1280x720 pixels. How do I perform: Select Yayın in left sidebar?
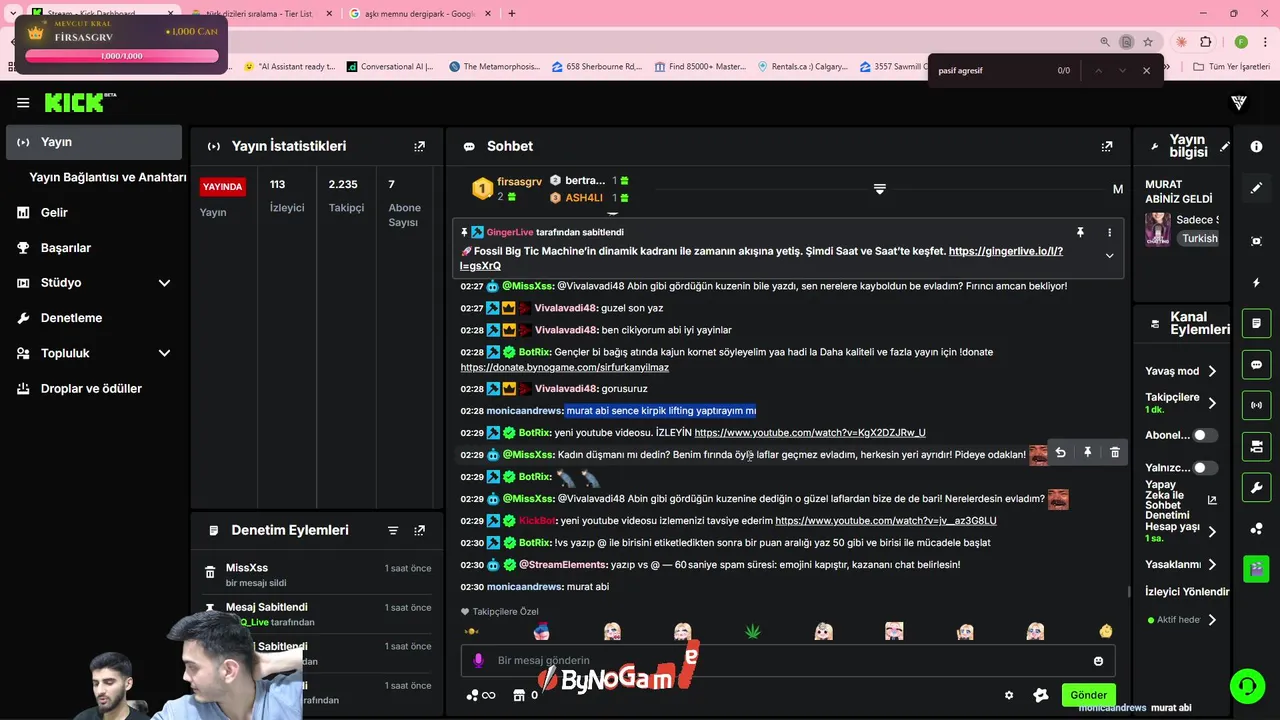(x=94, y=142)
